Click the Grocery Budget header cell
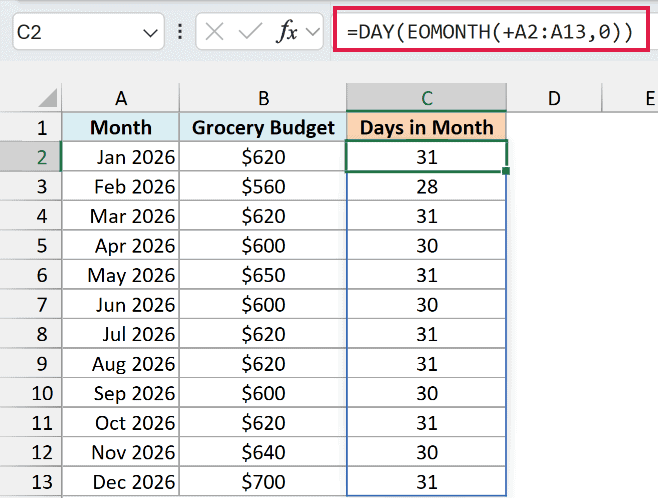 263,127
